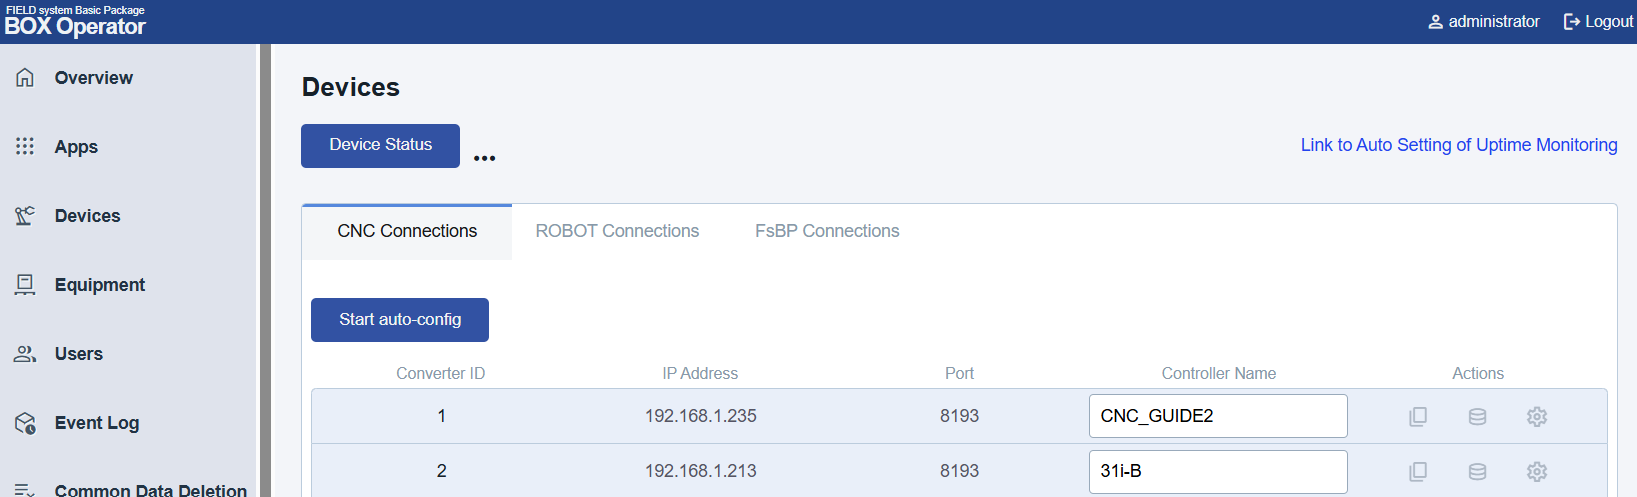Click the Devices robot arm icon

(25, 216)
